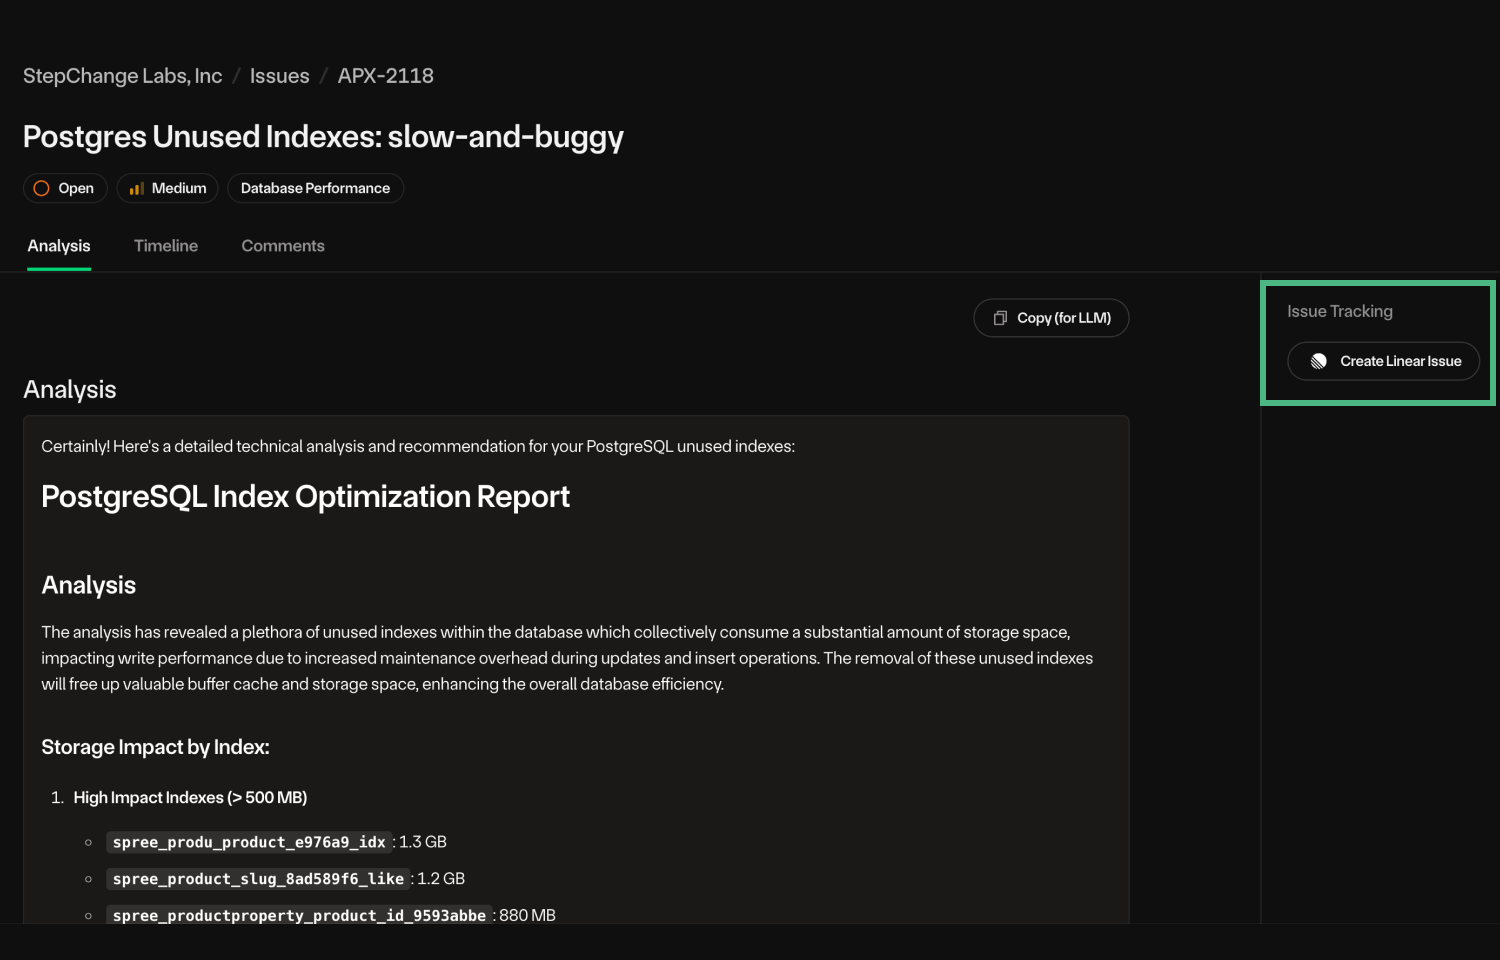Click the orange status circle in the Open badge
Image resolution: width=1500 pixels, height=960 pixels.
pos(42,188)
